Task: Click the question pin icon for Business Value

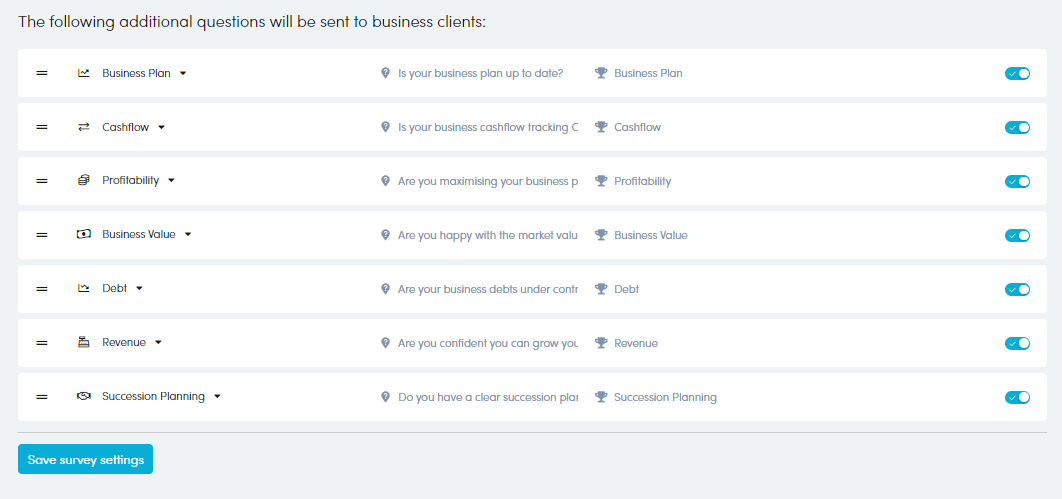Action: point(385,235)
